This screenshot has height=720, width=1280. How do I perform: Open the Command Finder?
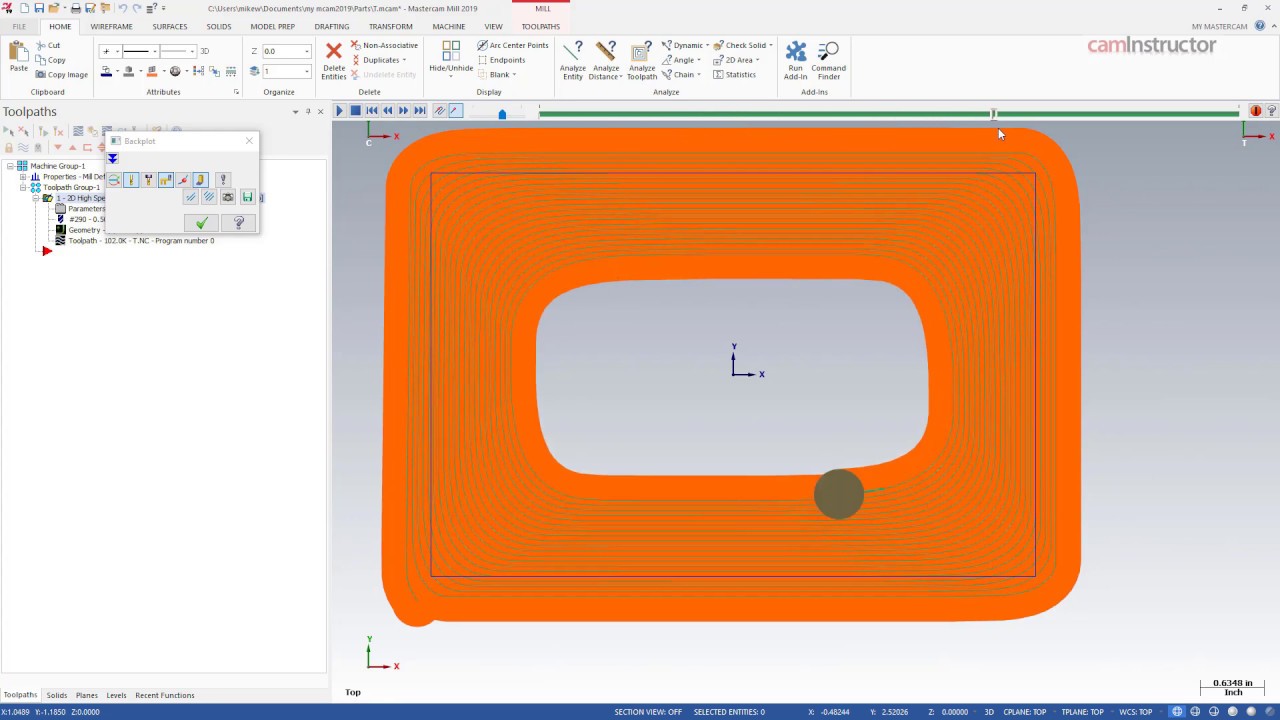[829, 60]
